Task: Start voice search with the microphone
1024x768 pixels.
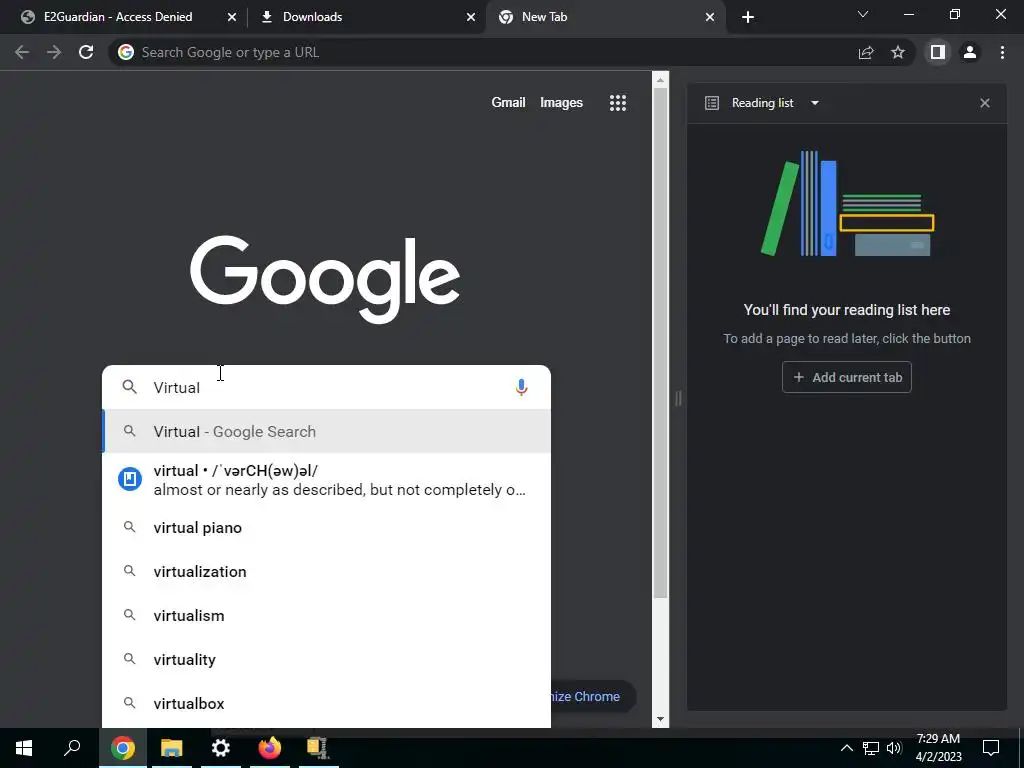Action: [x=521, y=387]
